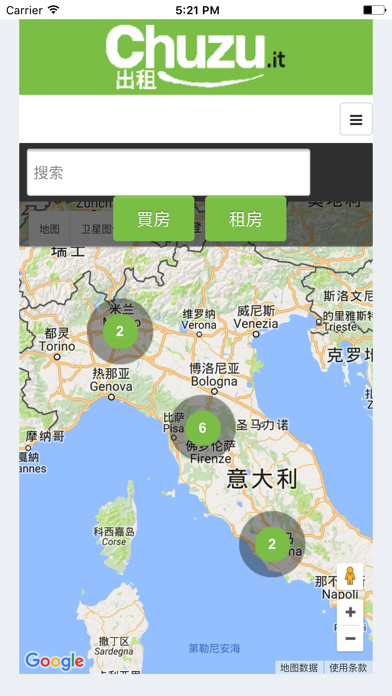
Task: Open the Milano cluster marker with 2
Action: 120,331
